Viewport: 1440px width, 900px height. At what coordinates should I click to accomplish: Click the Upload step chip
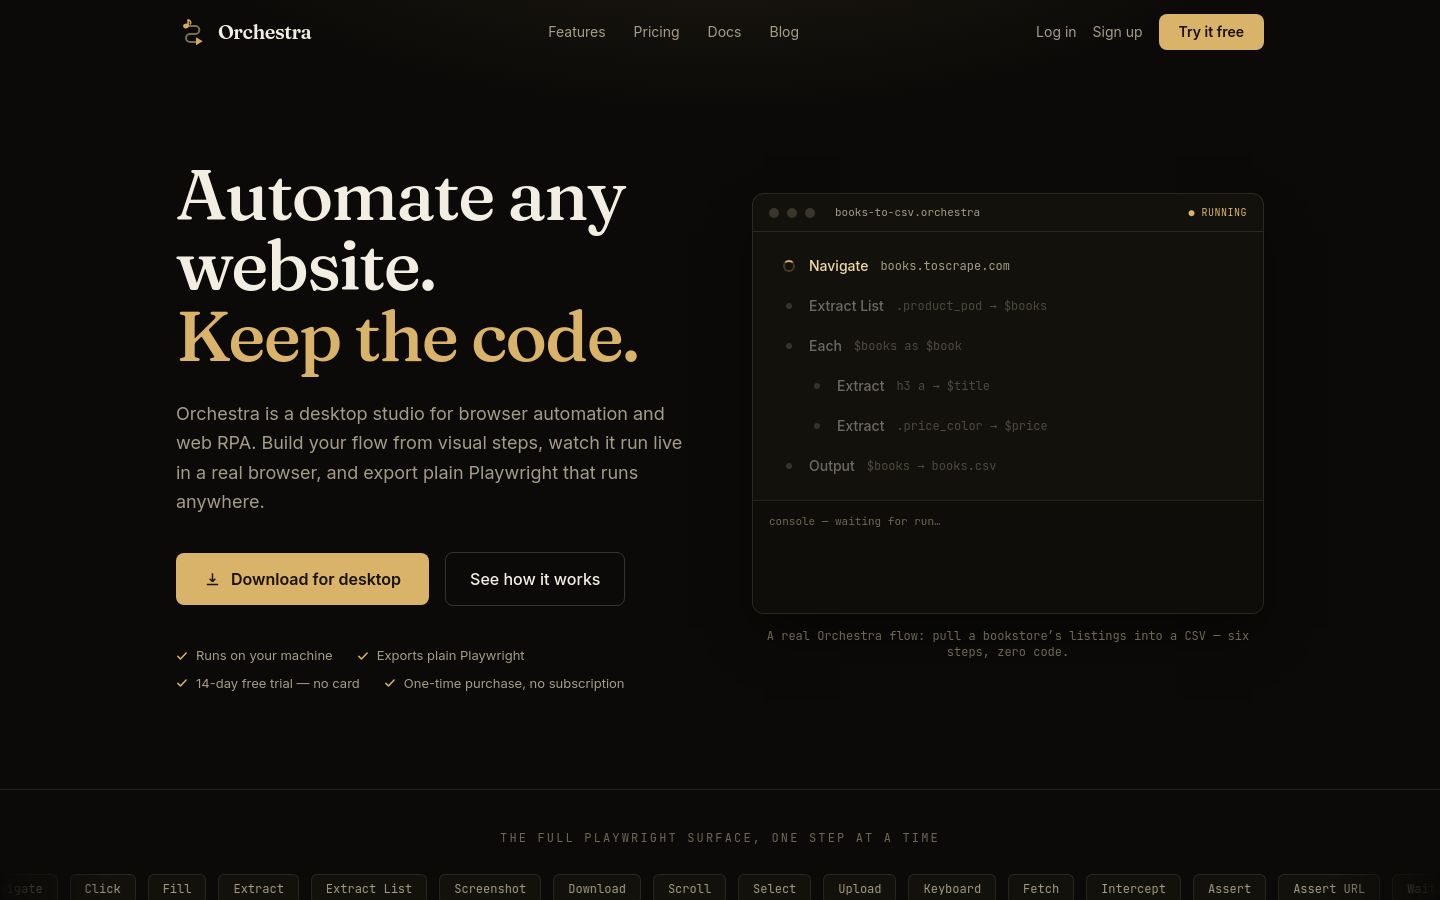pos(860,888)
